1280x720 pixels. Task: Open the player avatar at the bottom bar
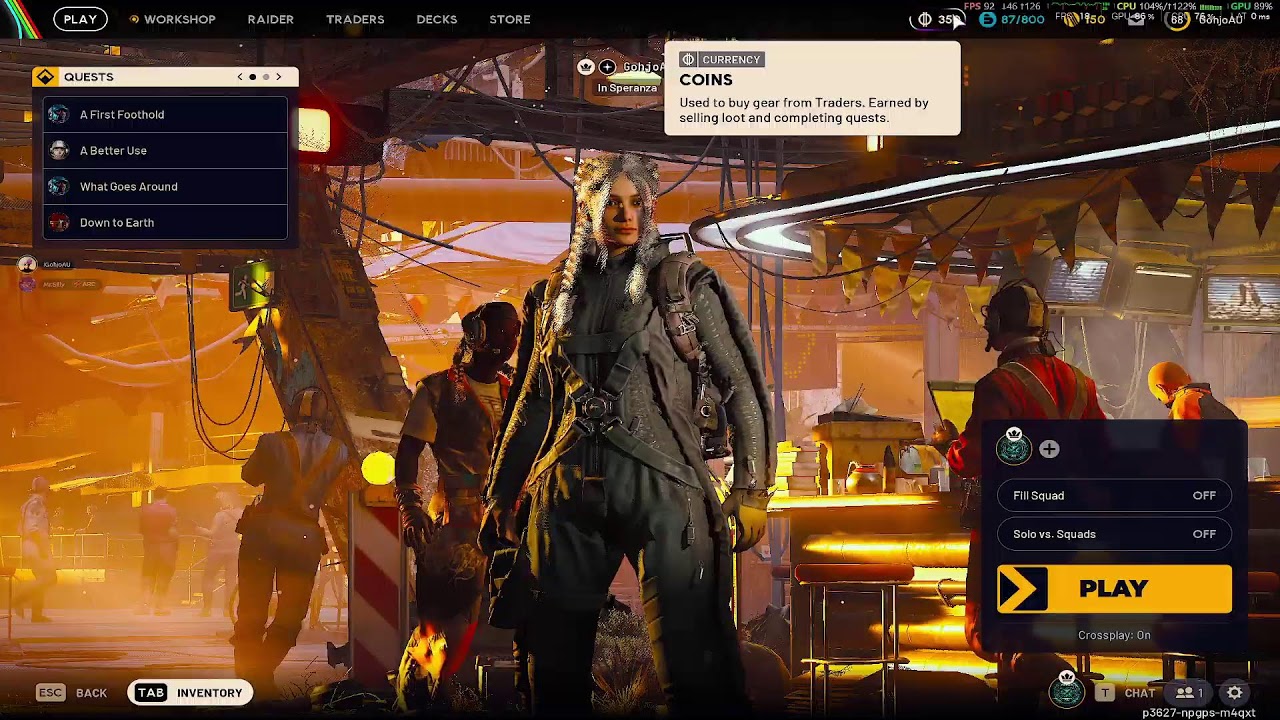1067,690
